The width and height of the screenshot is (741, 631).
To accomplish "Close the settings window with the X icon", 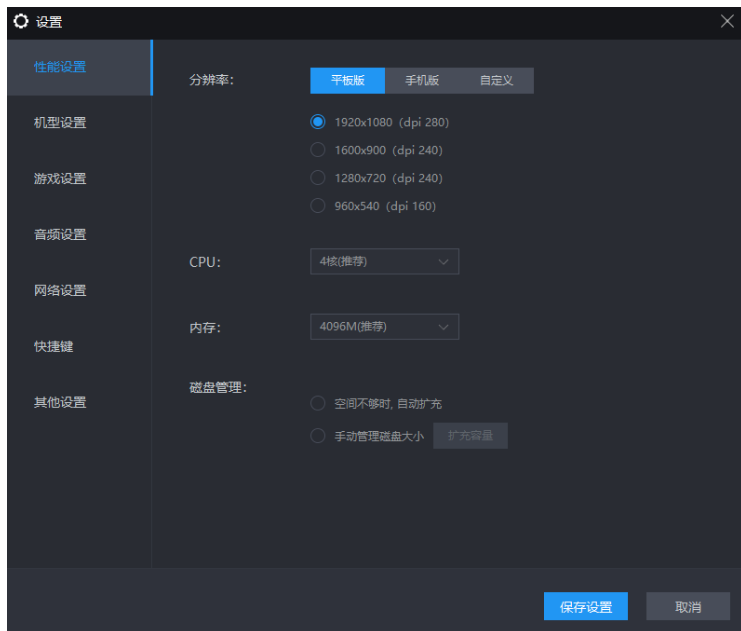I will (x=727, y=21).
